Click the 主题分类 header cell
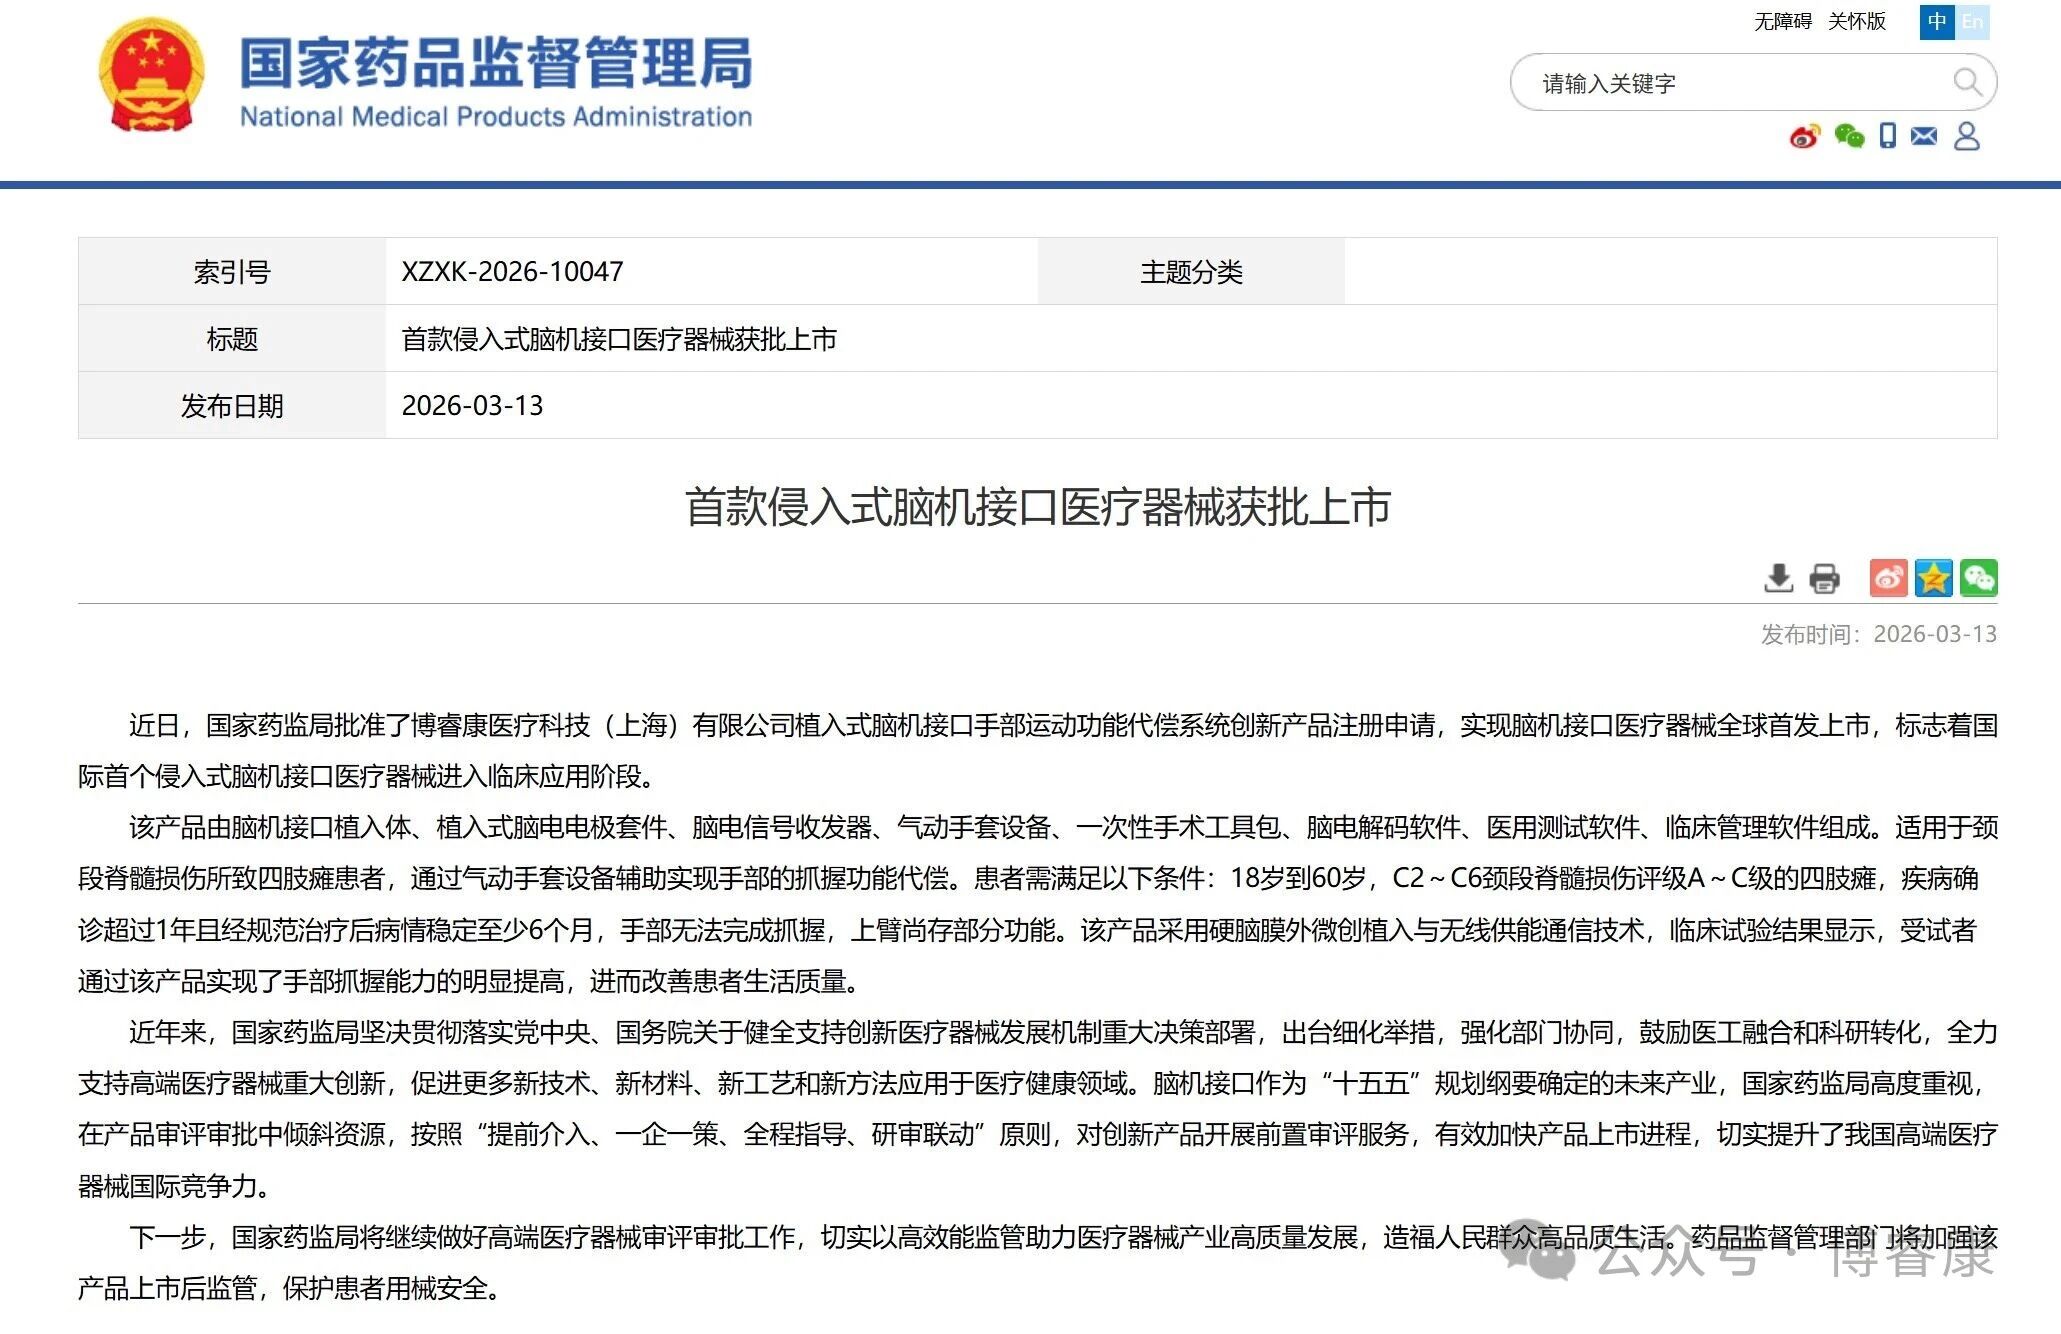2061x1334 pixels. (1190, 272)
